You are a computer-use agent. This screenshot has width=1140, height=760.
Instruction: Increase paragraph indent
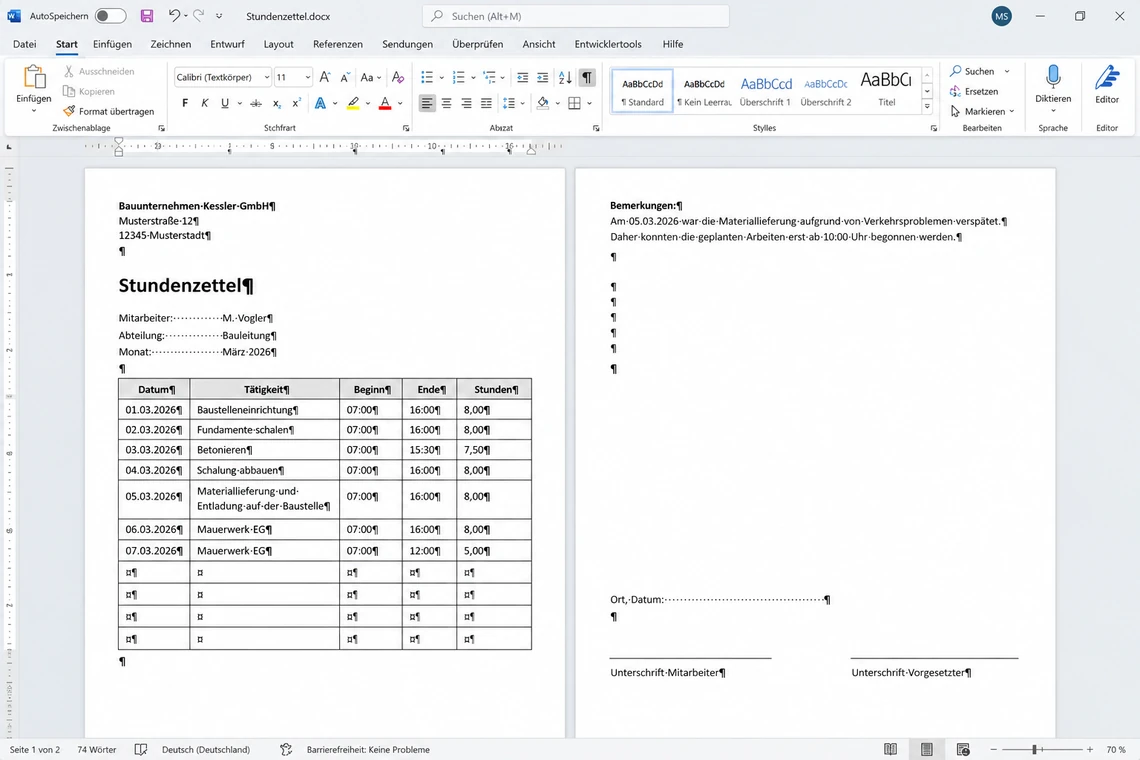pos(542,77)
